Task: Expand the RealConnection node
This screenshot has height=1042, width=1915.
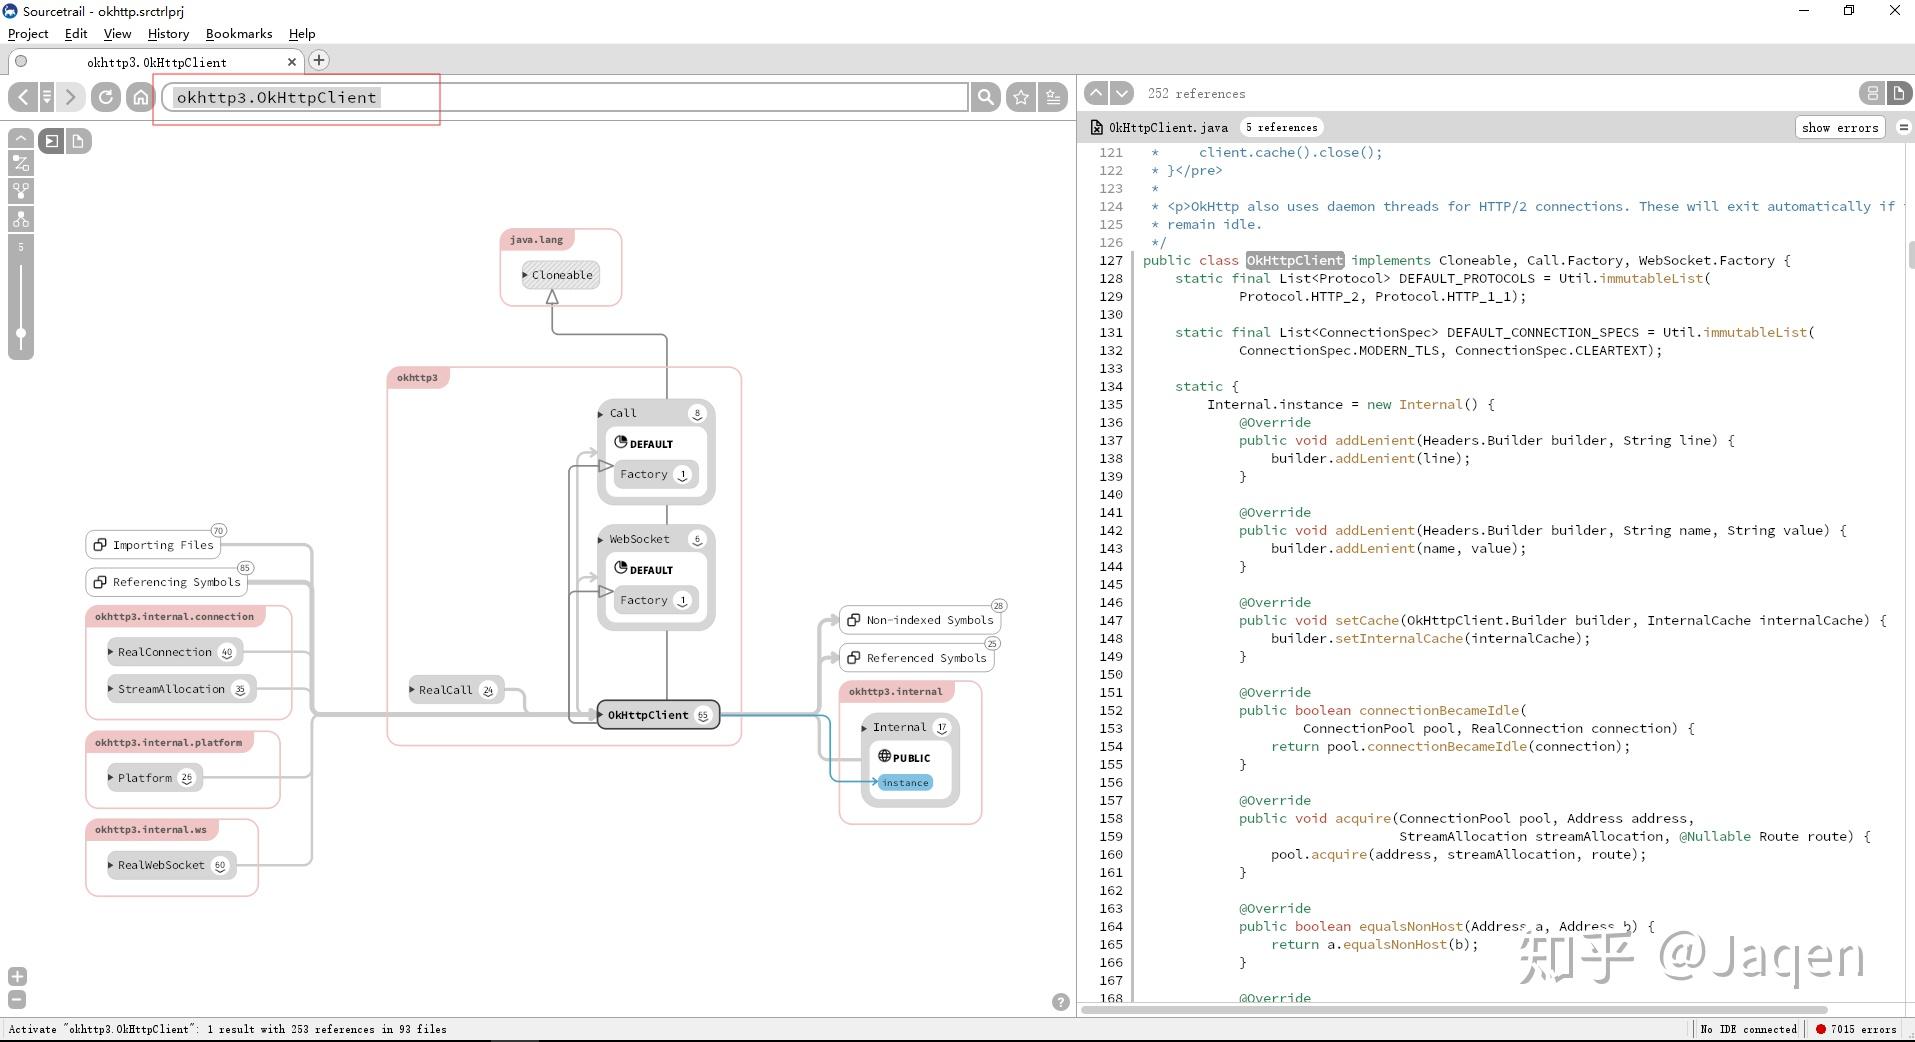Action: point(111,652)
